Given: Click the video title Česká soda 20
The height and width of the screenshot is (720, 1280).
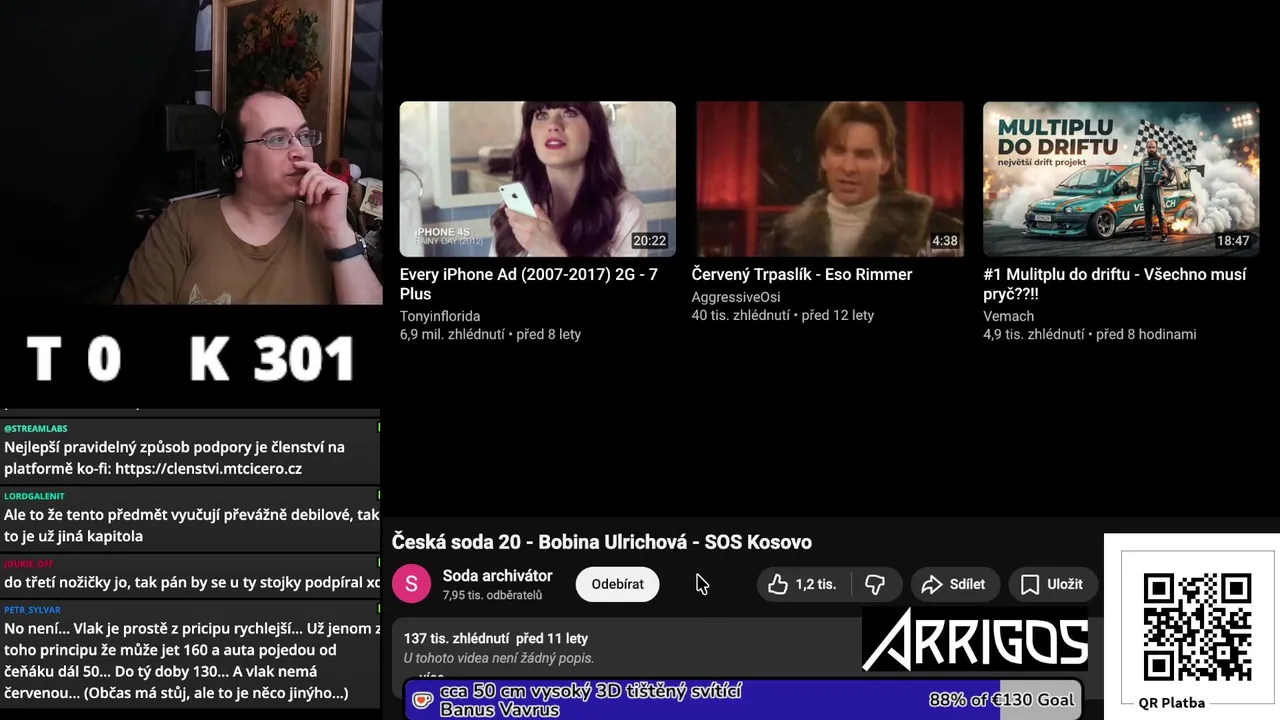Looking at the screenshot, I should (x=602, y=542).
